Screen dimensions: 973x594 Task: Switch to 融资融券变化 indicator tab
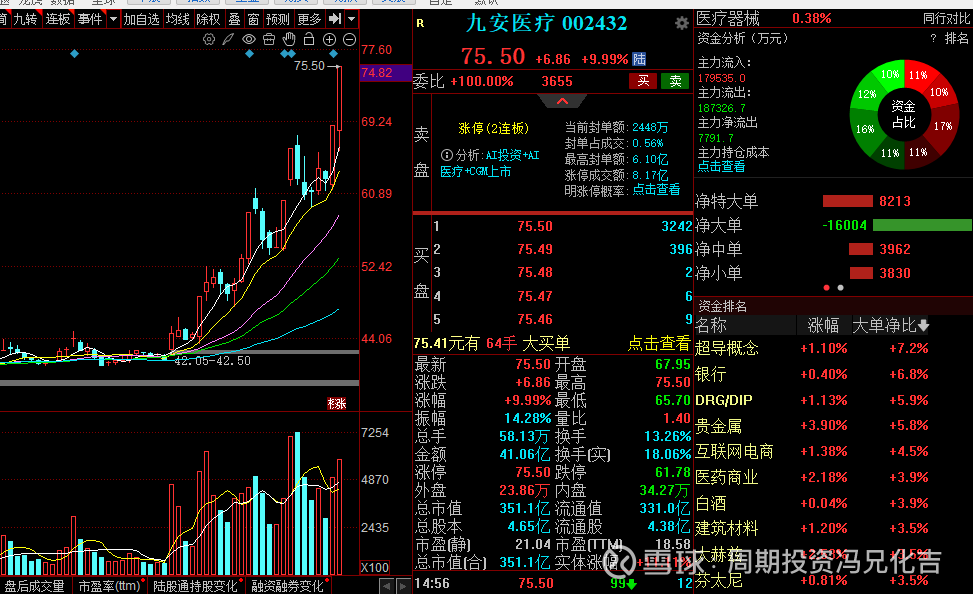click(287, 586)
